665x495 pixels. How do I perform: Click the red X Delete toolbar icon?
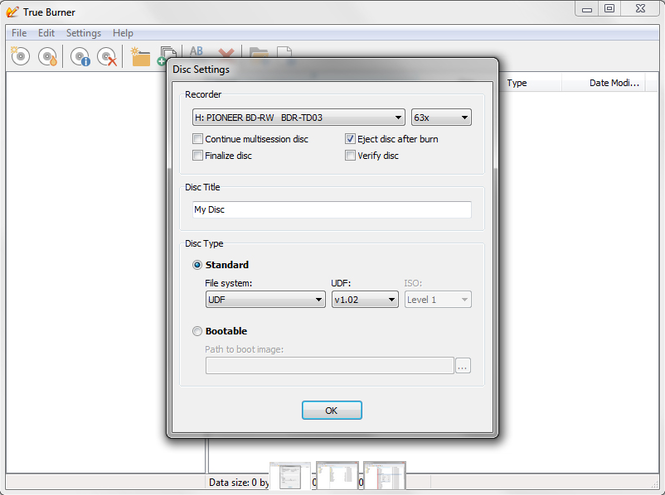[x=226, y=53]
